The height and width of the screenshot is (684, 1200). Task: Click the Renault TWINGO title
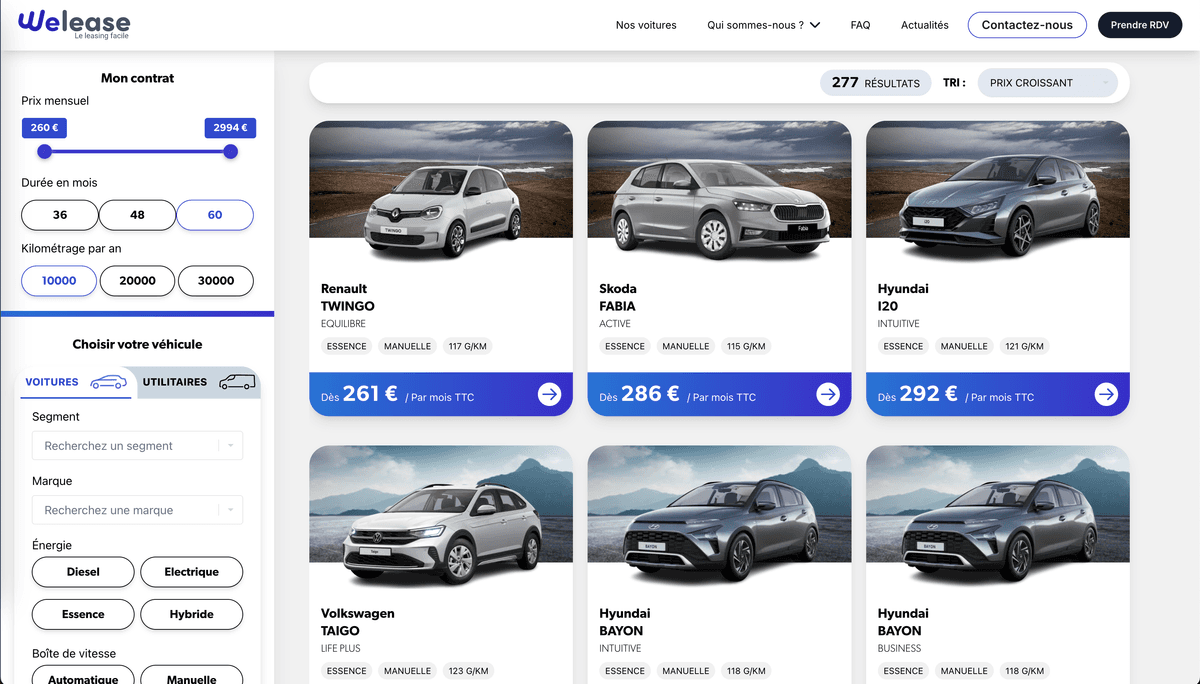(x=348, y=297)
